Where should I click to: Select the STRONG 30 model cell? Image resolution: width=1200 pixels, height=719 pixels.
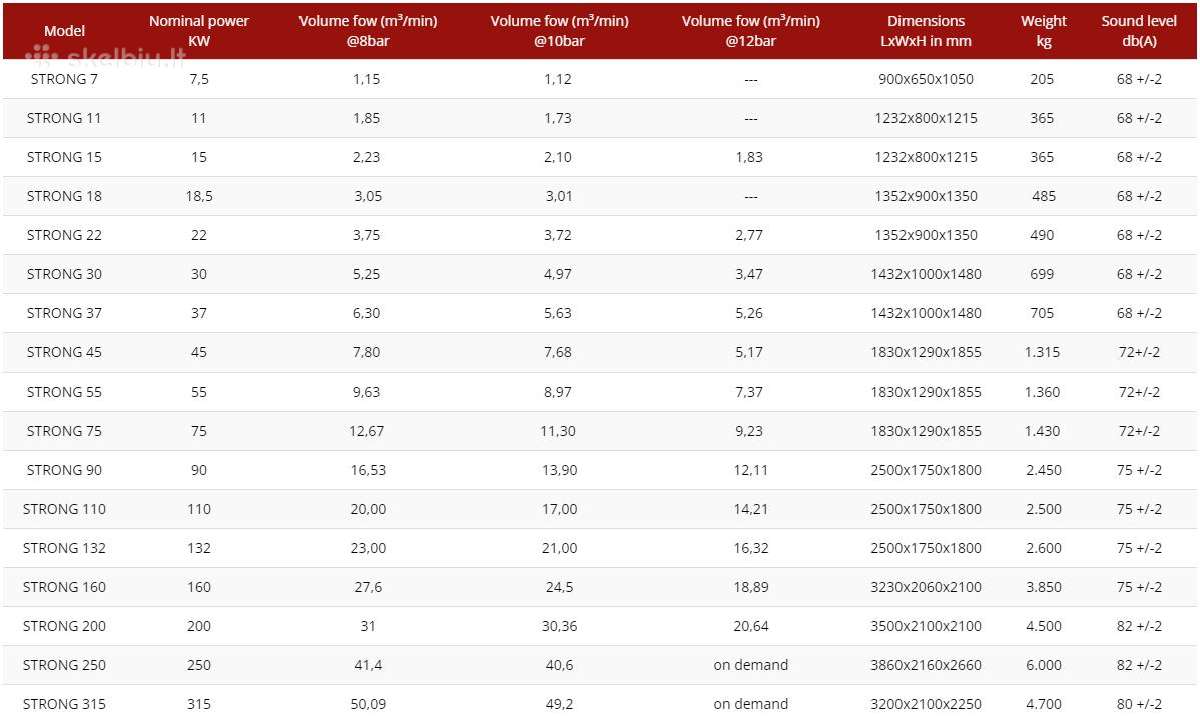64,274
